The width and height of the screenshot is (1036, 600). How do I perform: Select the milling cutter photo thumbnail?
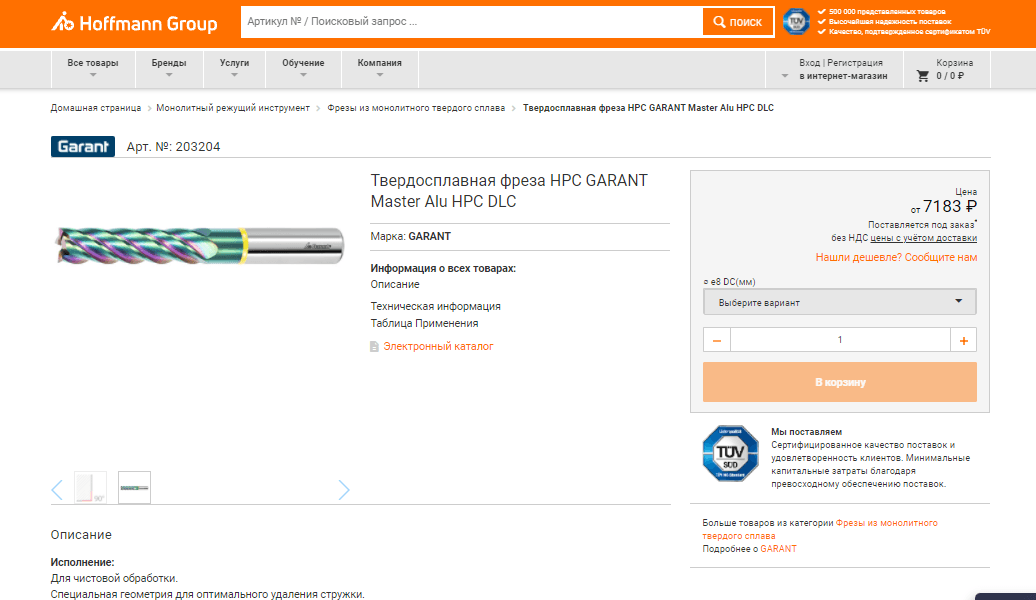pos(135,488)
